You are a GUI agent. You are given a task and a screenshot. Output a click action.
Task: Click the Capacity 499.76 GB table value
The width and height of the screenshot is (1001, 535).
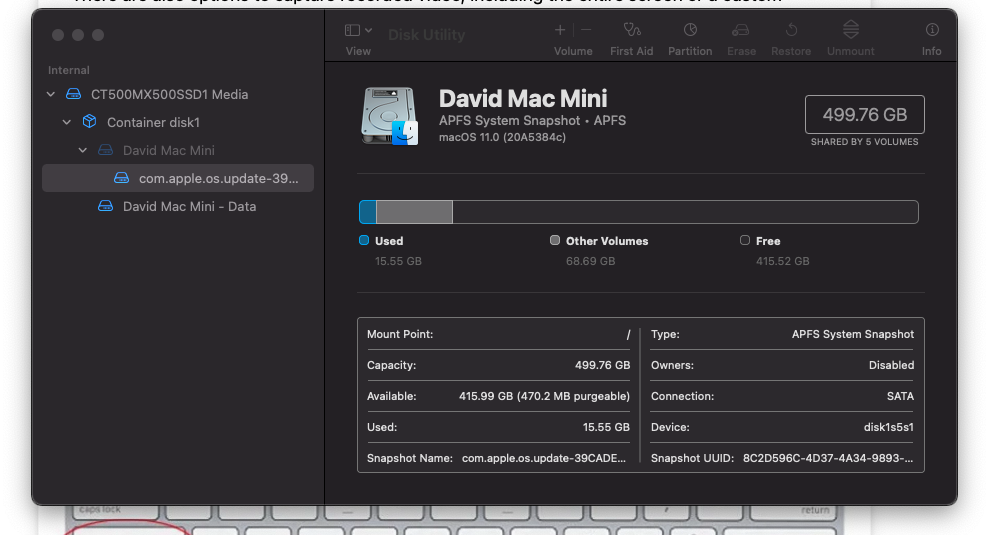(602, 365)
